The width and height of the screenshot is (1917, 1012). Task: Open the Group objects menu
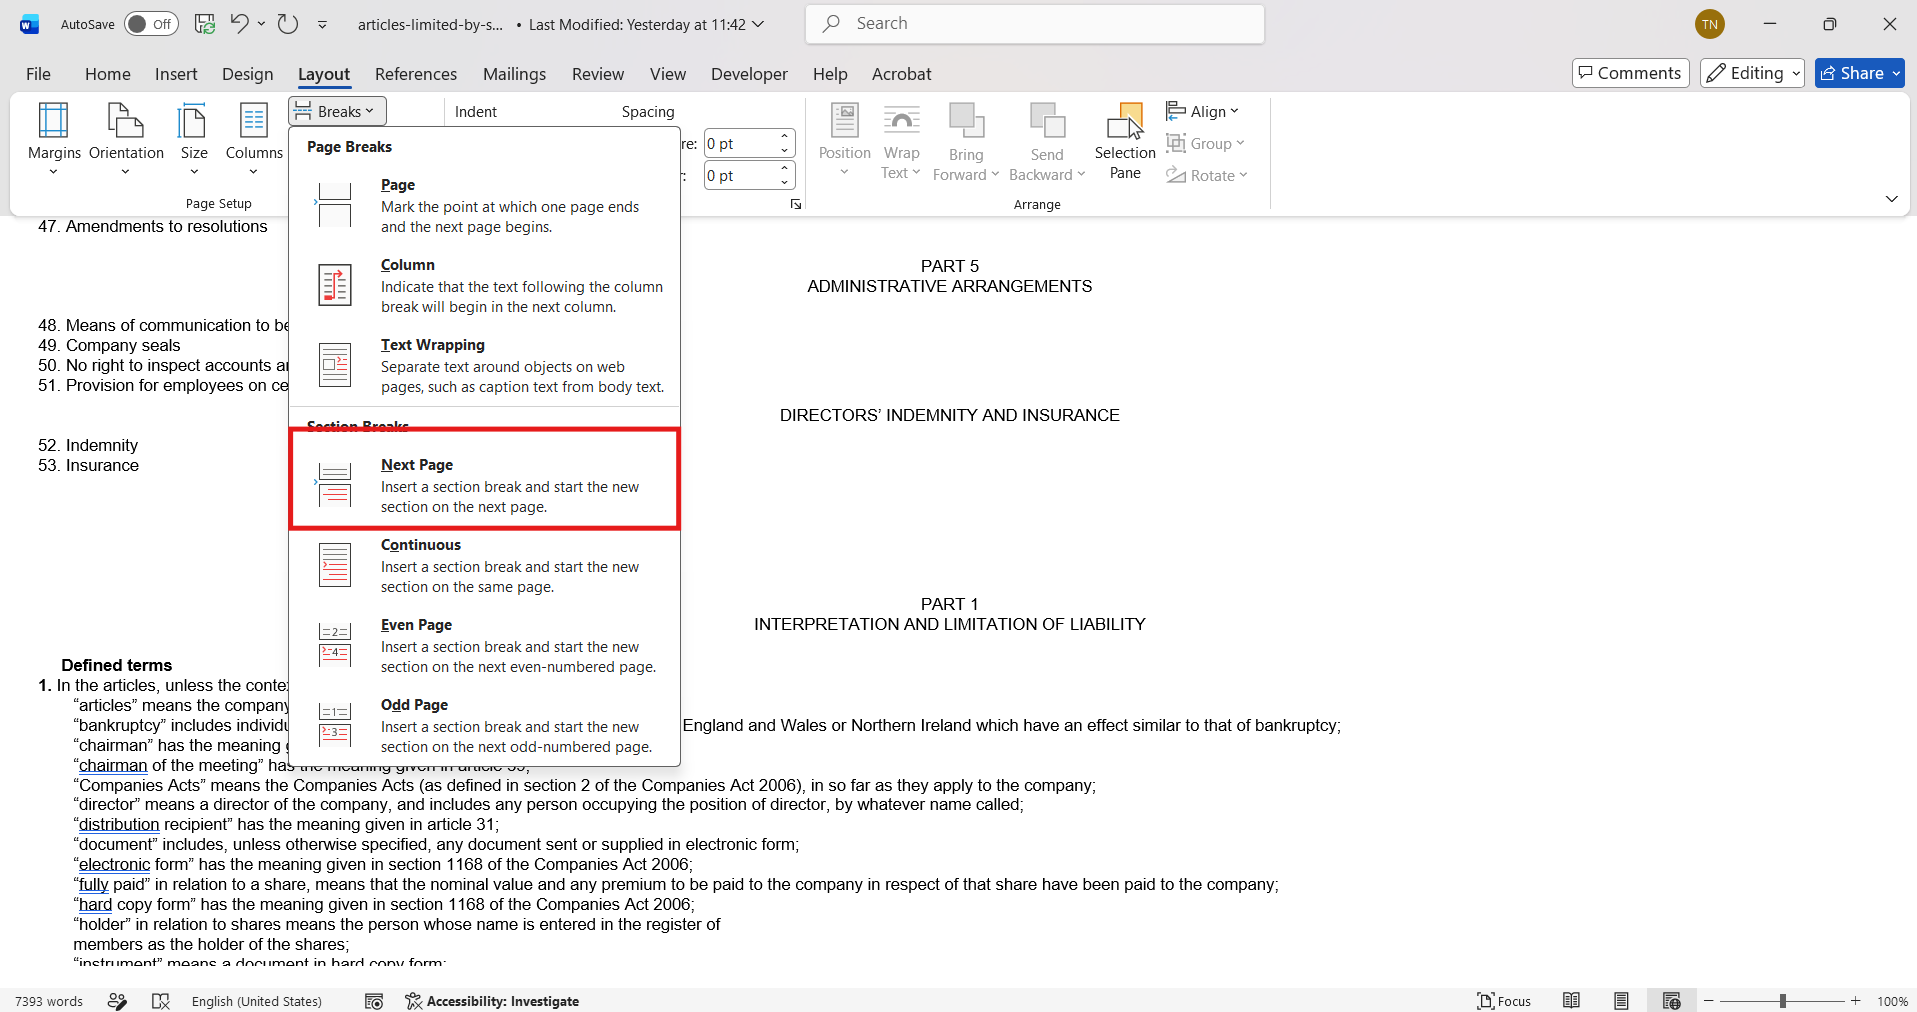[1206, 143]
